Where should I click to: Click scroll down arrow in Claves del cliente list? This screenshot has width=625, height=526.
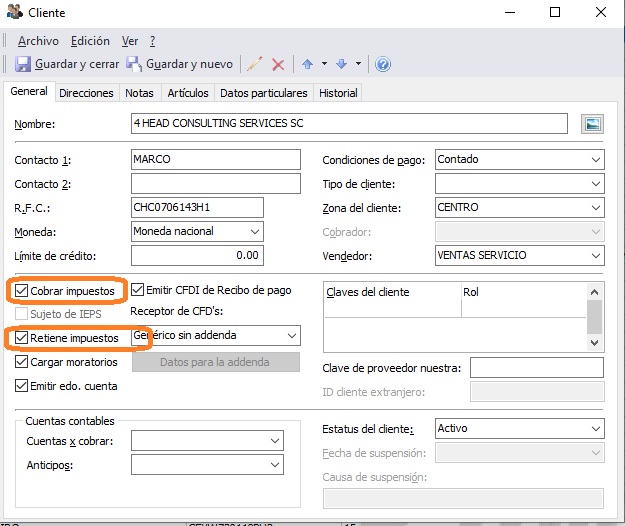(x=594, y=343)
